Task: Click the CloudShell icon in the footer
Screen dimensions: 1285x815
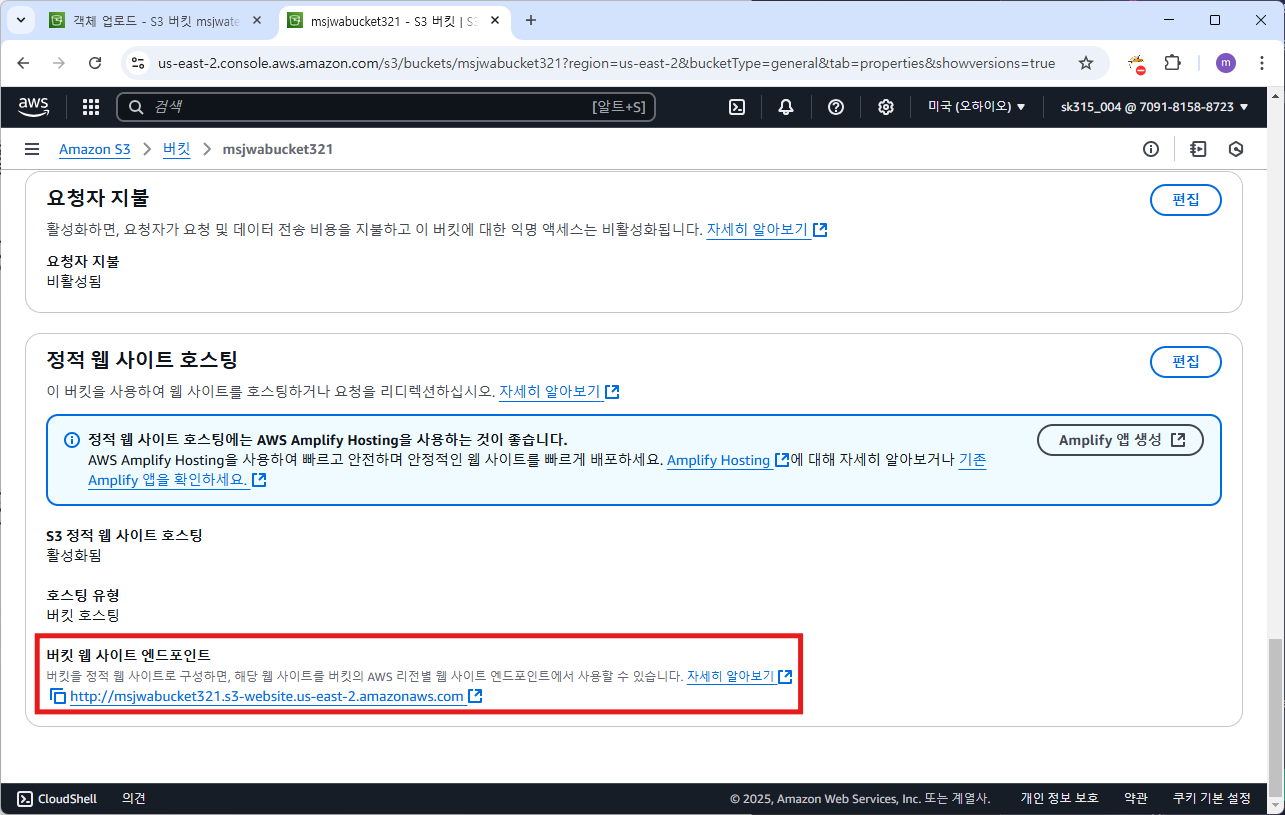Action: (x=25, y=798)
